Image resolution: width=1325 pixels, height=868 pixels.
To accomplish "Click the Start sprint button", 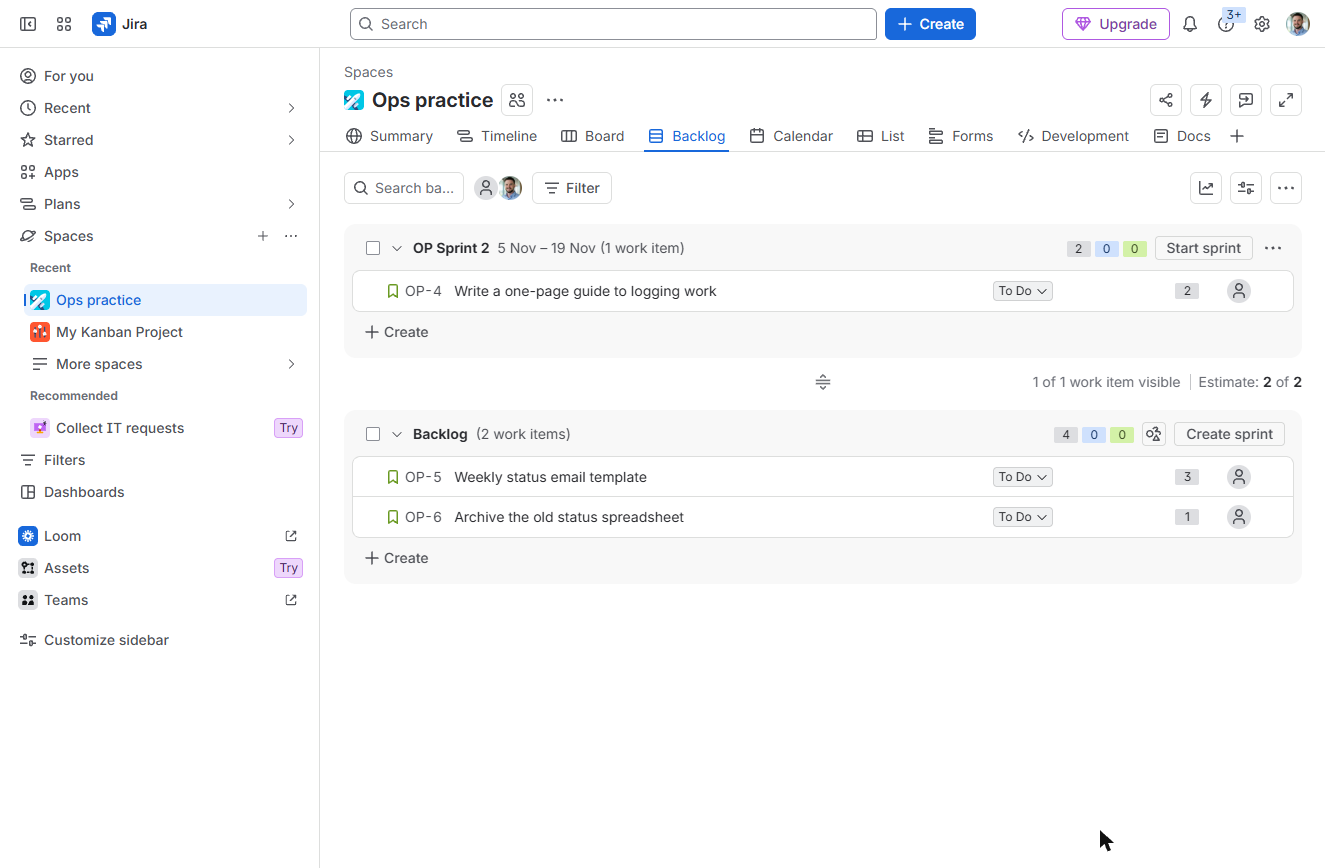I will pyautogui.click(x=1203, y=248).
